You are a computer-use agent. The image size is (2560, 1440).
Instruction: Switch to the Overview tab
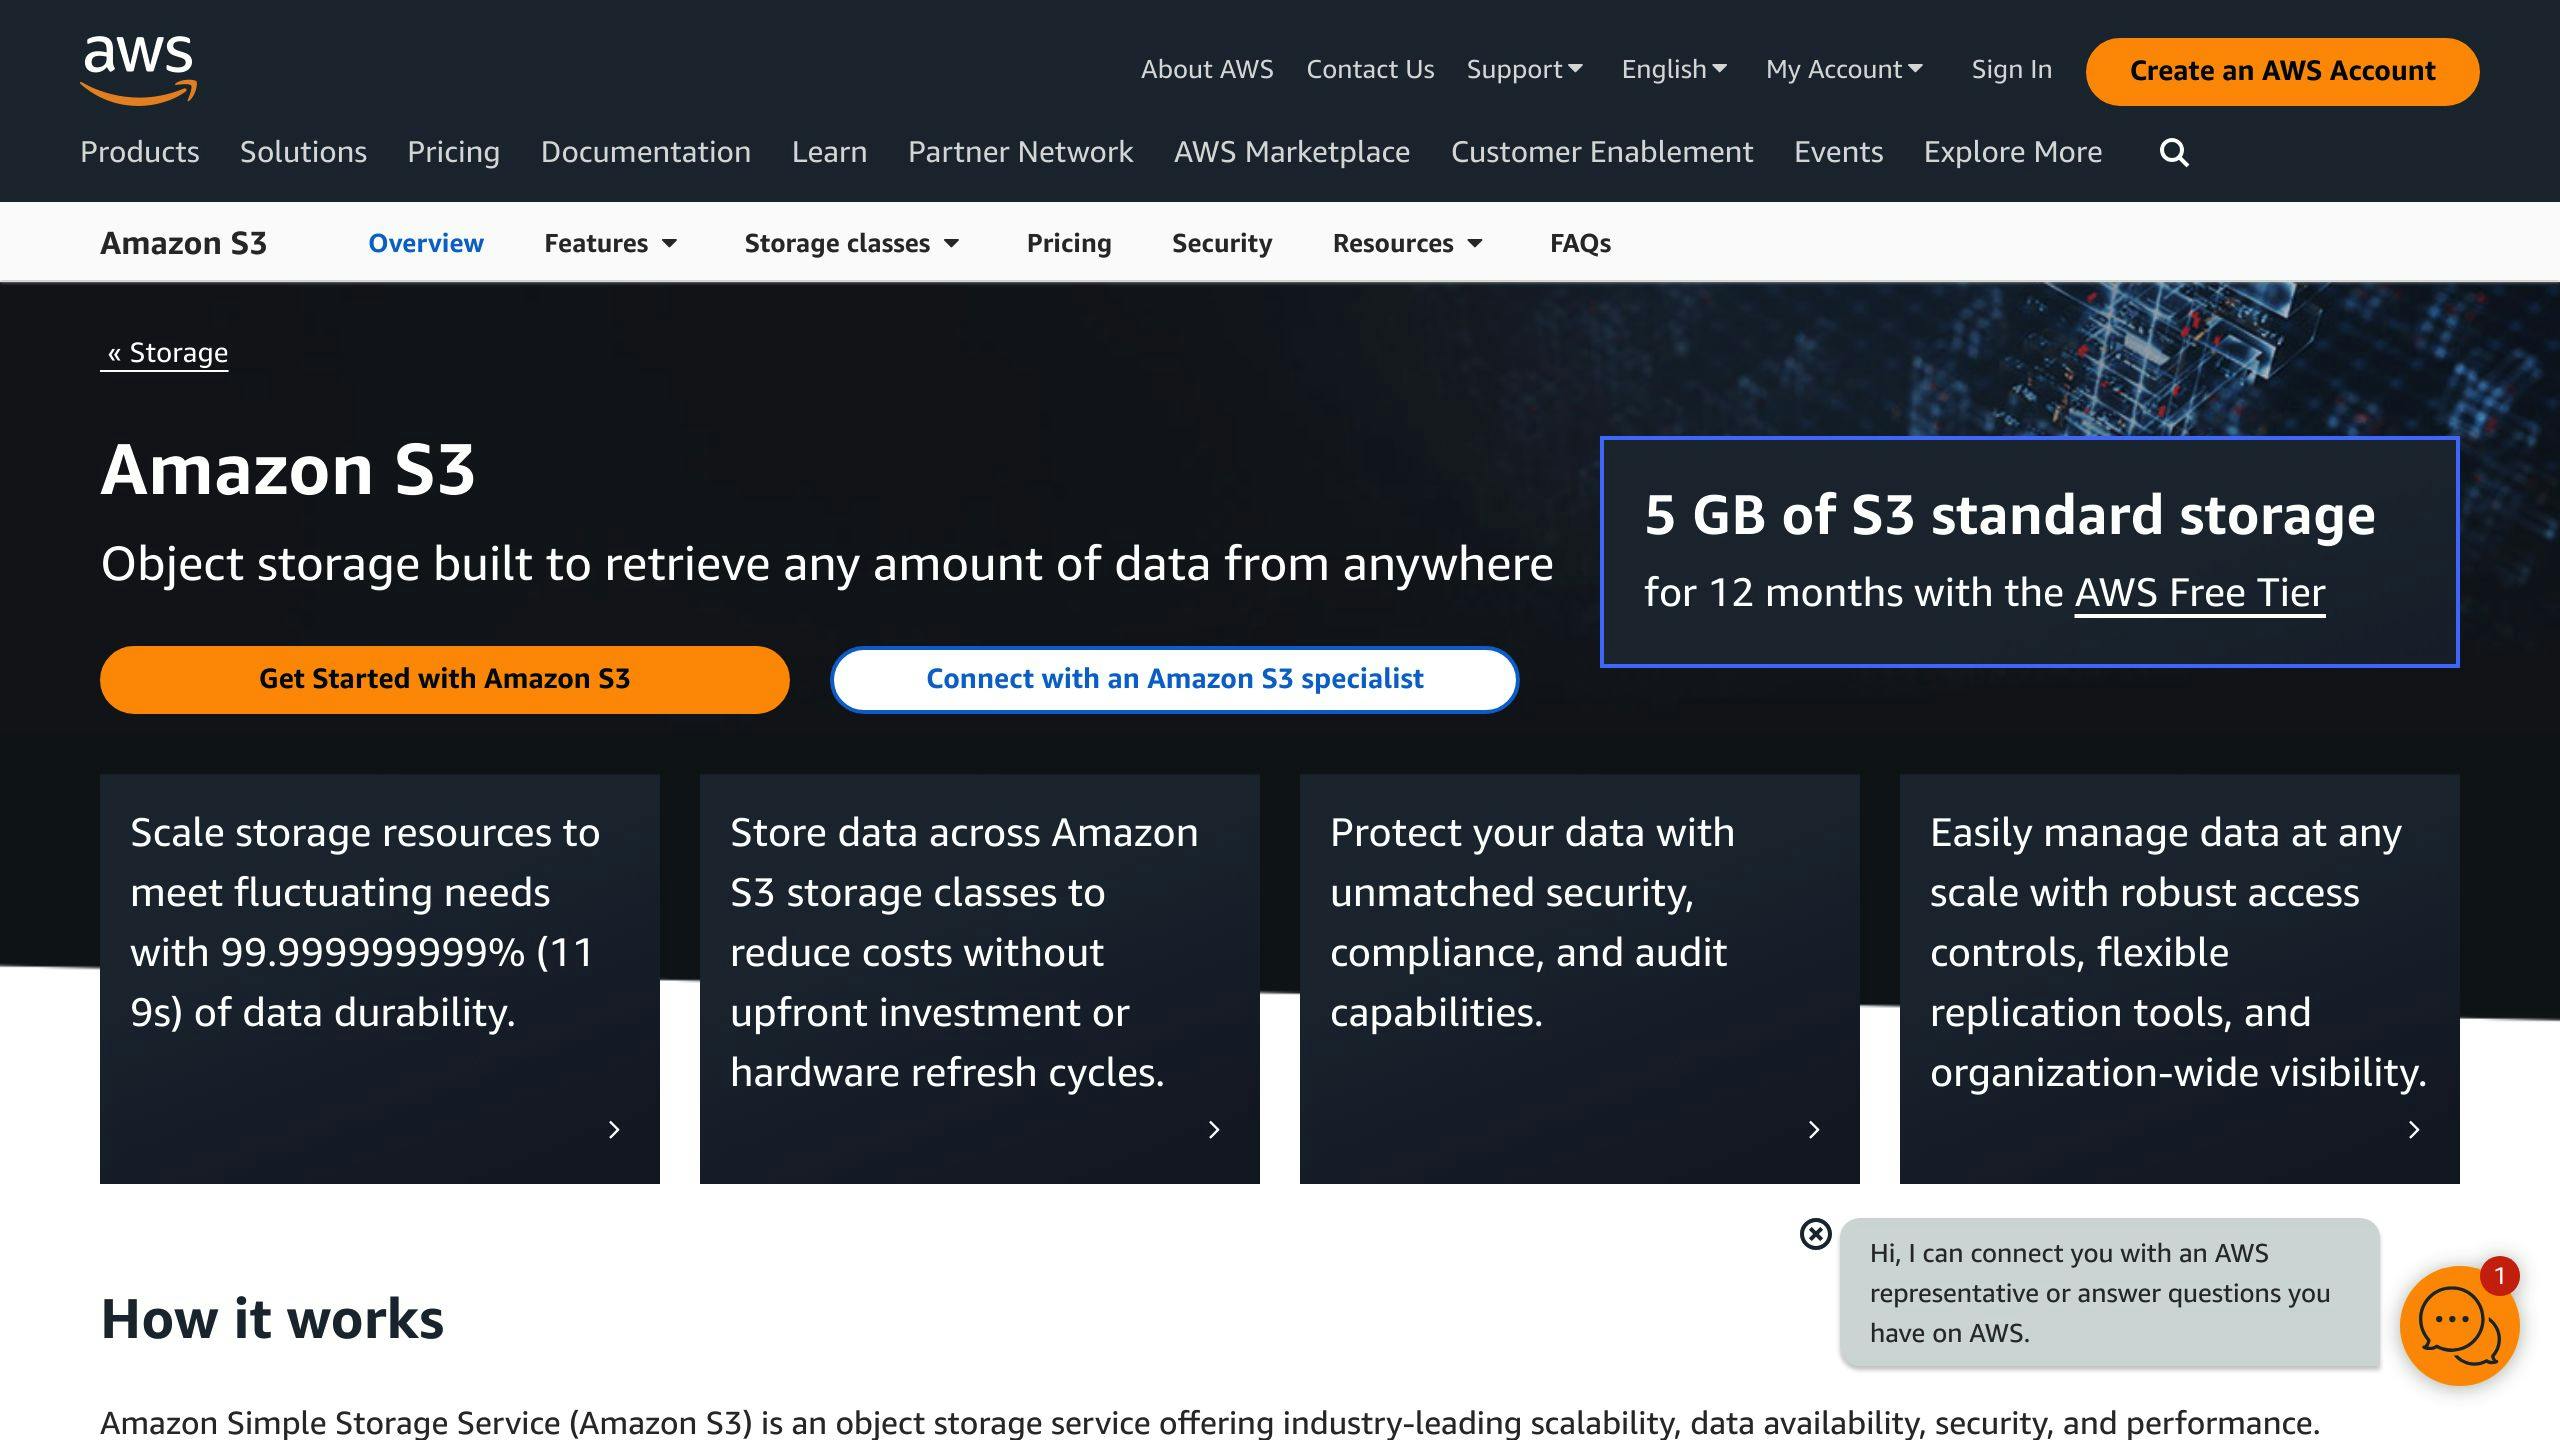pos(426,242)
